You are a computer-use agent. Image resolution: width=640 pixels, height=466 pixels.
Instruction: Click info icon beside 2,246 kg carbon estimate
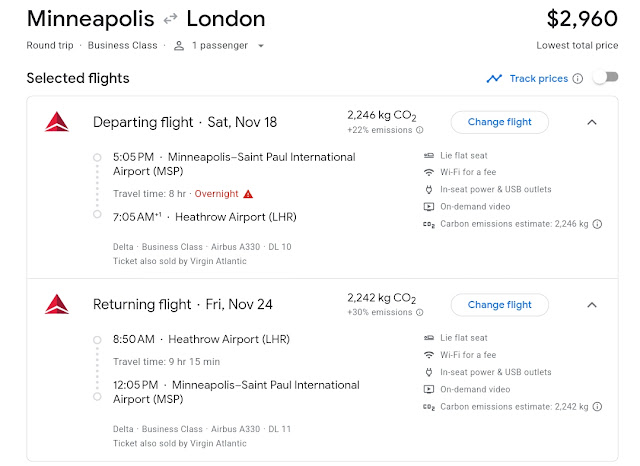pyautogui.click(x=598, y=224)
